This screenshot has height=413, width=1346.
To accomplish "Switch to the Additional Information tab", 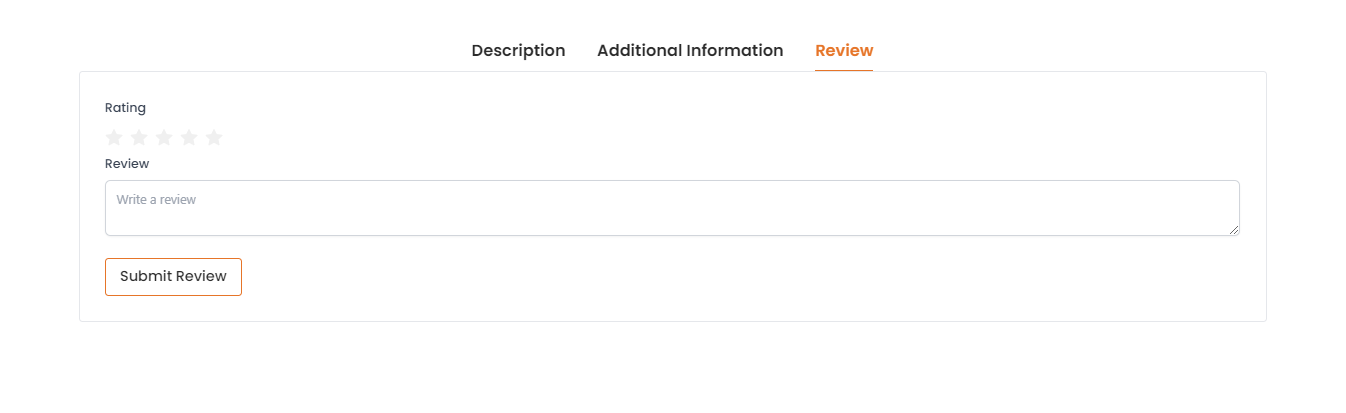I will (690, 50).
